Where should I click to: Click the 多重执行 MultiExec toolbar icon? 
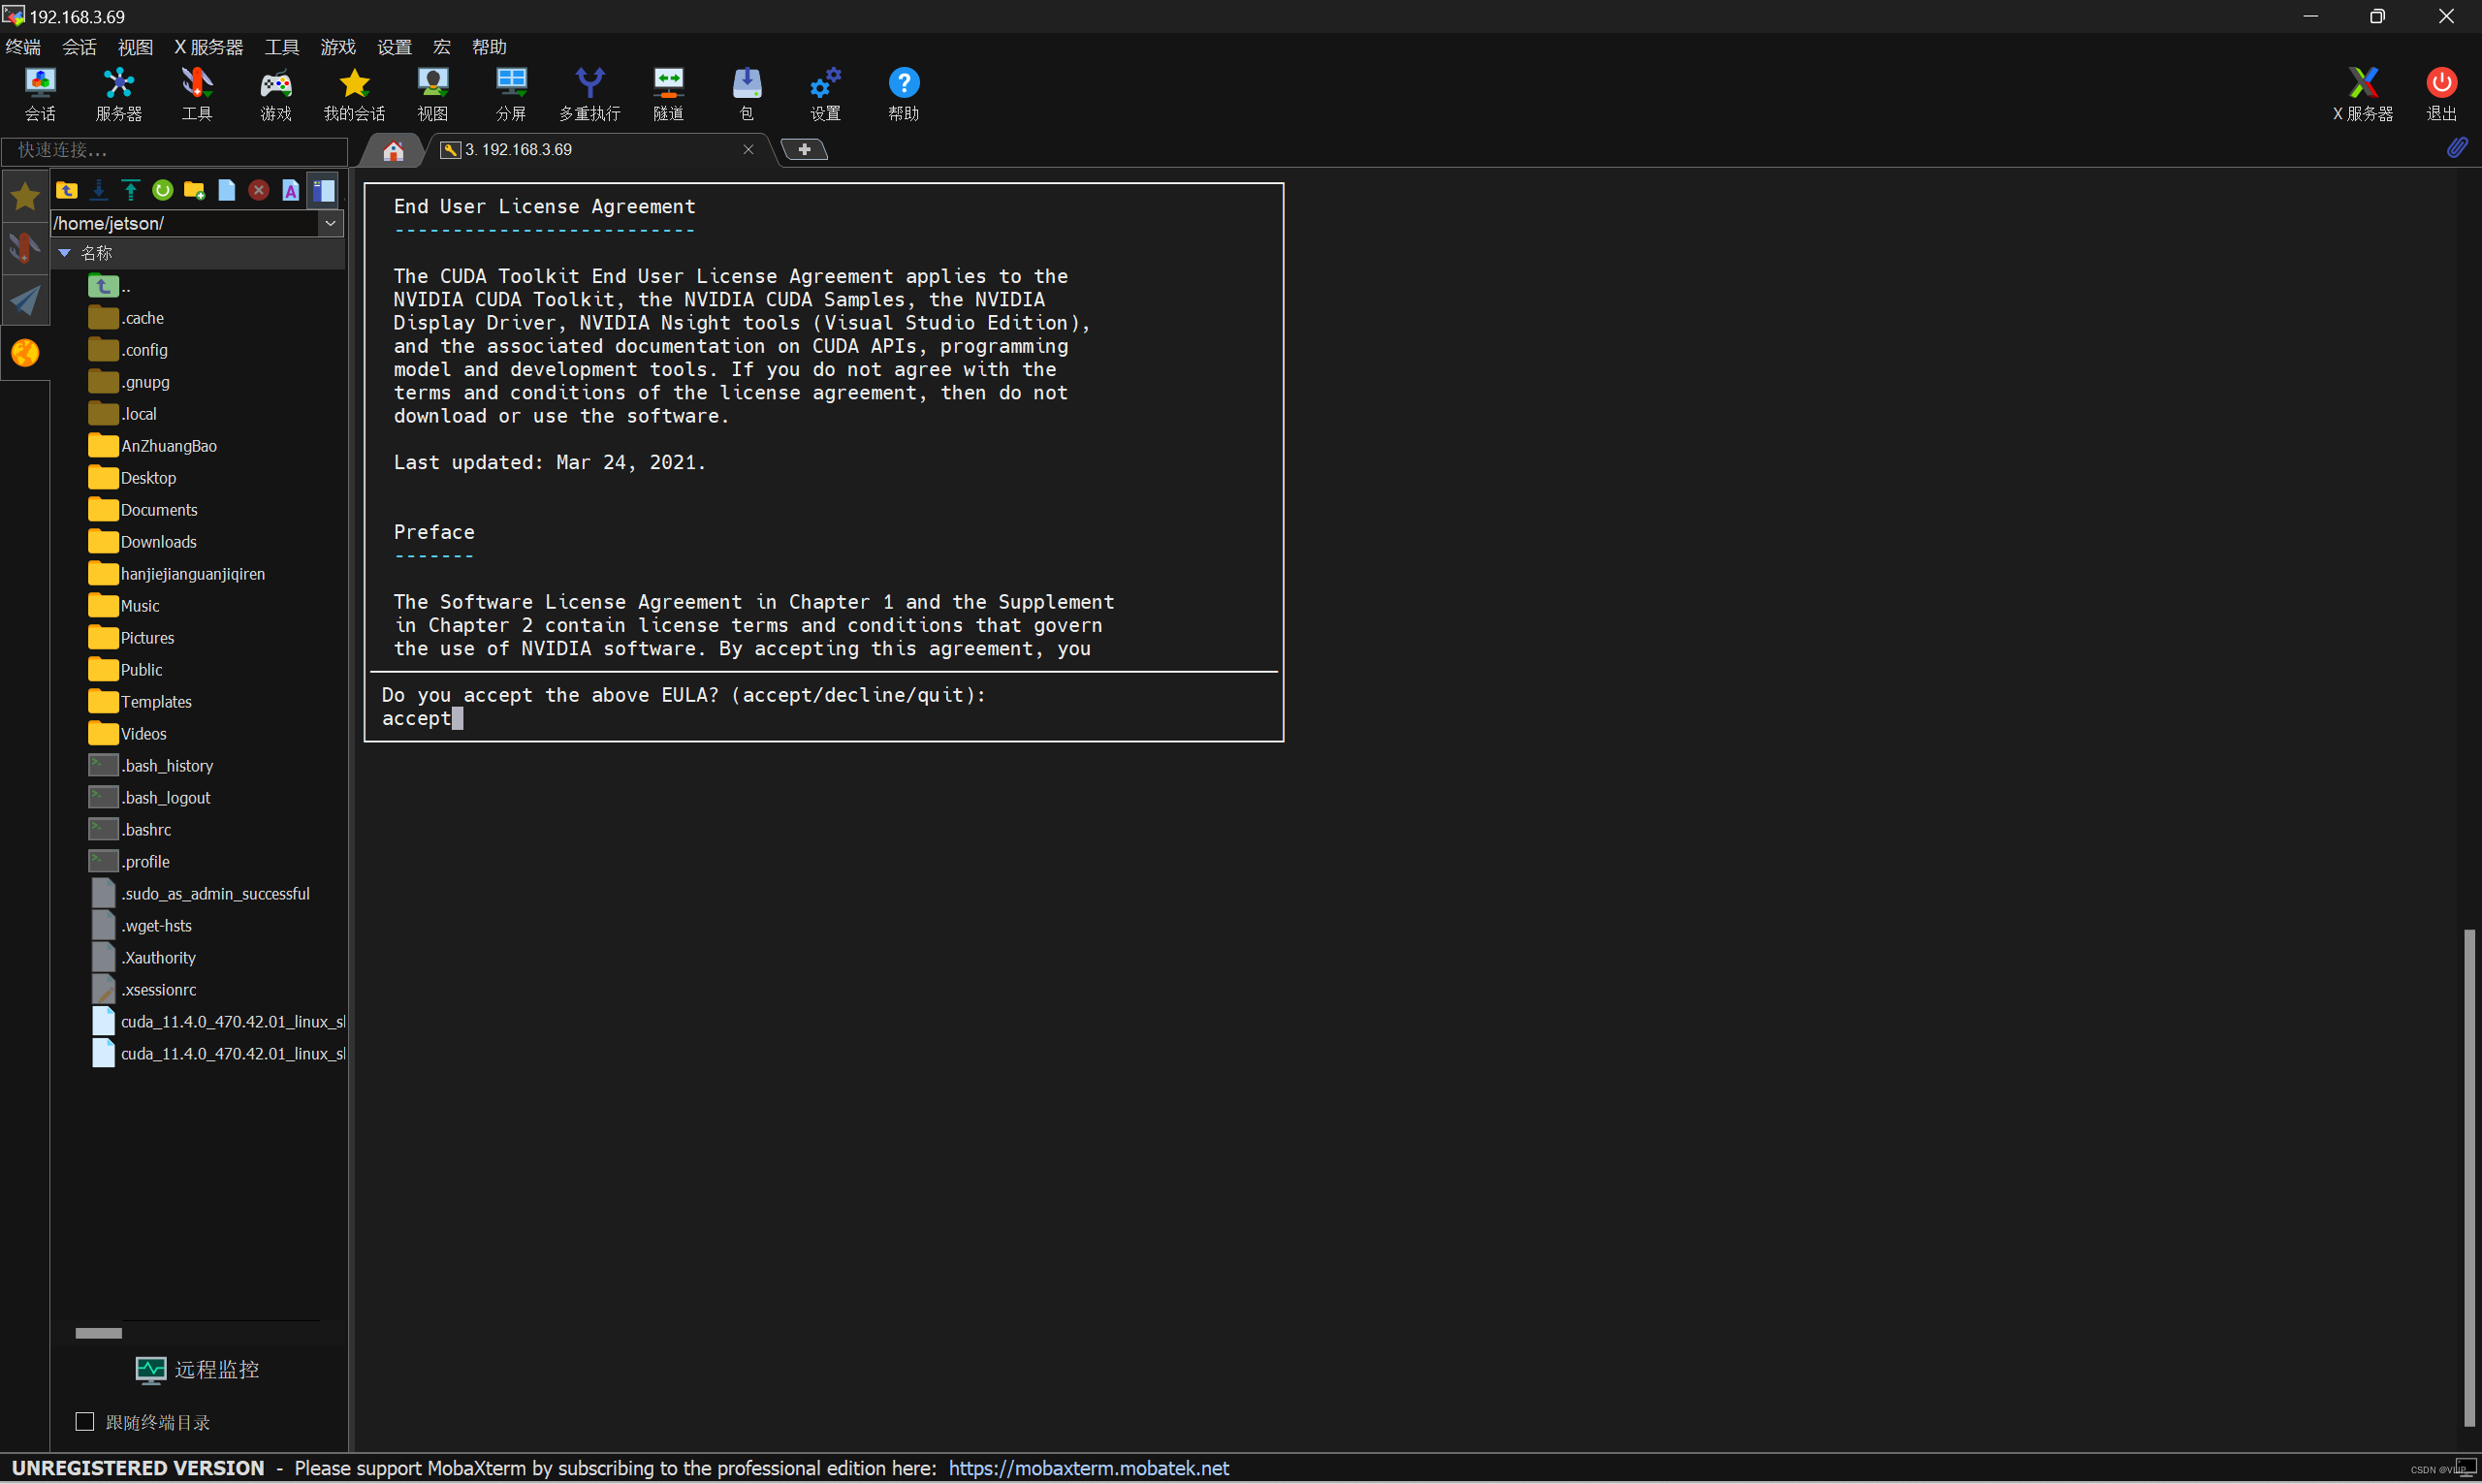589,94
